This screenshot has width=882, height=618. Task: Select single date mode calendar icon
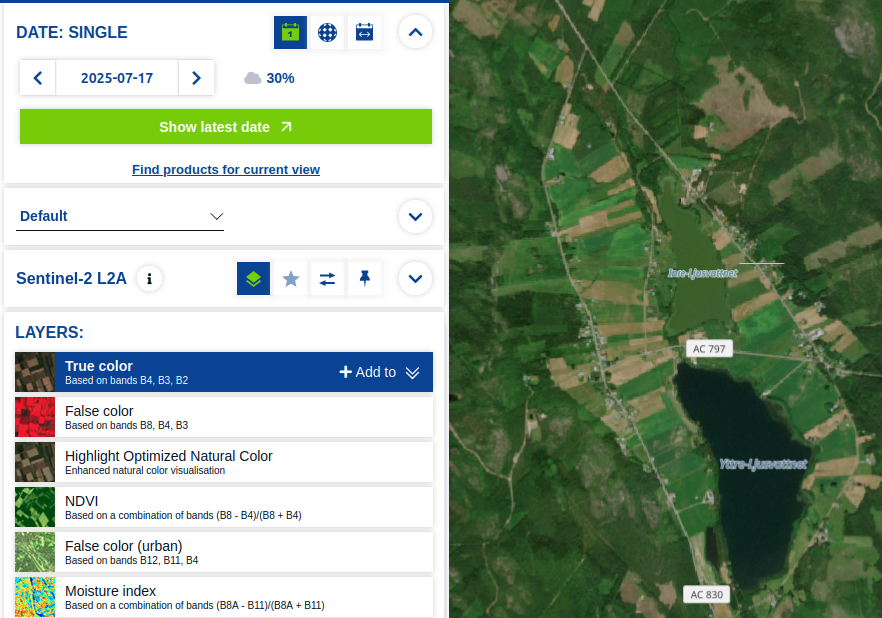click(x=290, y=32)
